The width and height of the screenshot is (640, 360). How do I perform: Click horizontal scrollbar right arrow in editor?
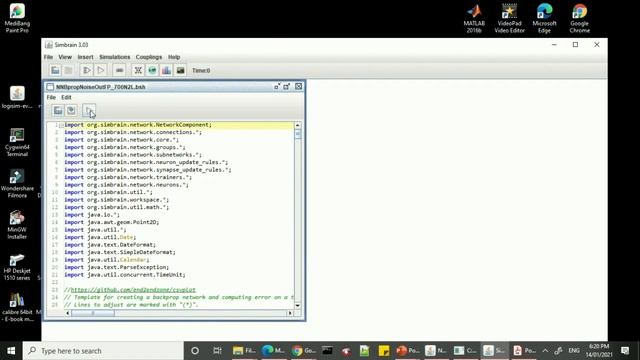[x=290, y=313]
